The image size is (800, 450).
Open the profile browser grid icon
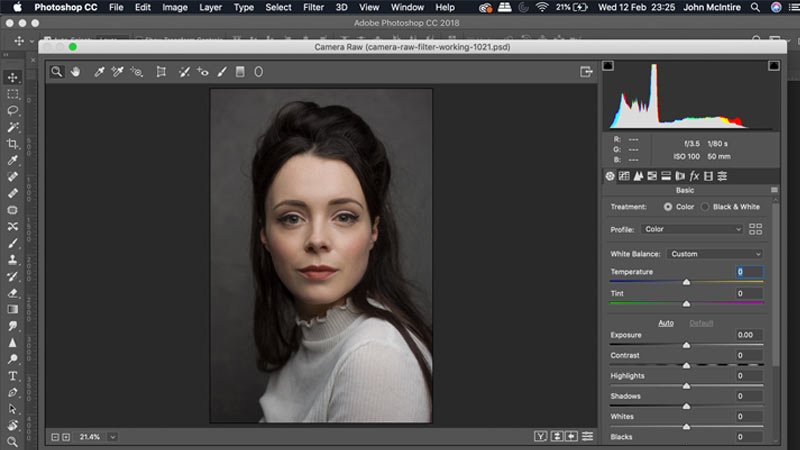[x=755, y=229]
